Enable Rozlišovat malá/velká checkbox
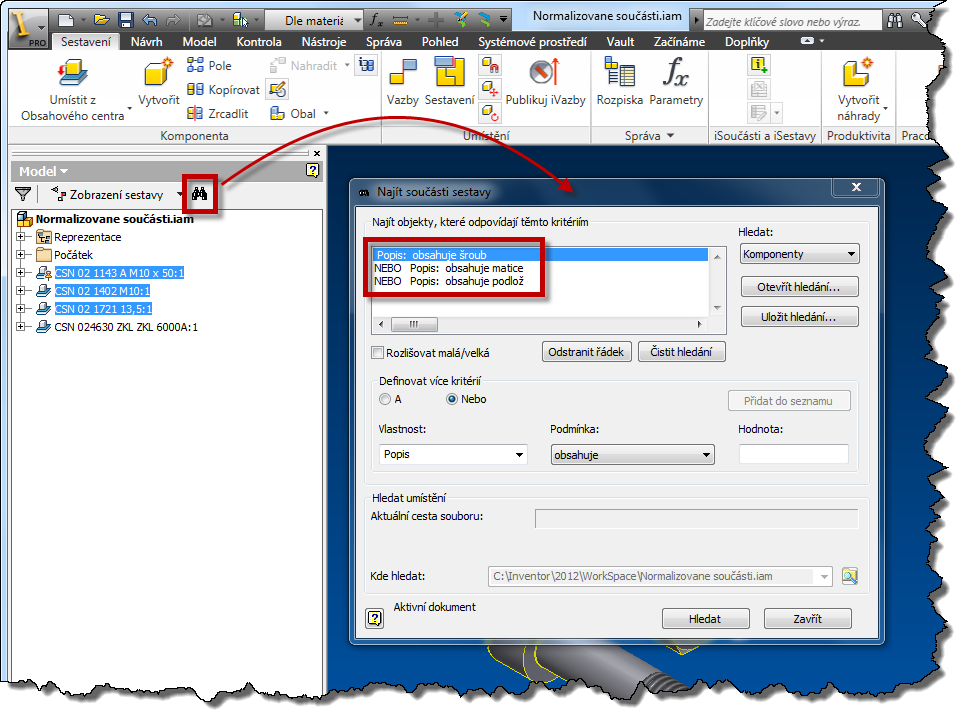 click(378, 352)
